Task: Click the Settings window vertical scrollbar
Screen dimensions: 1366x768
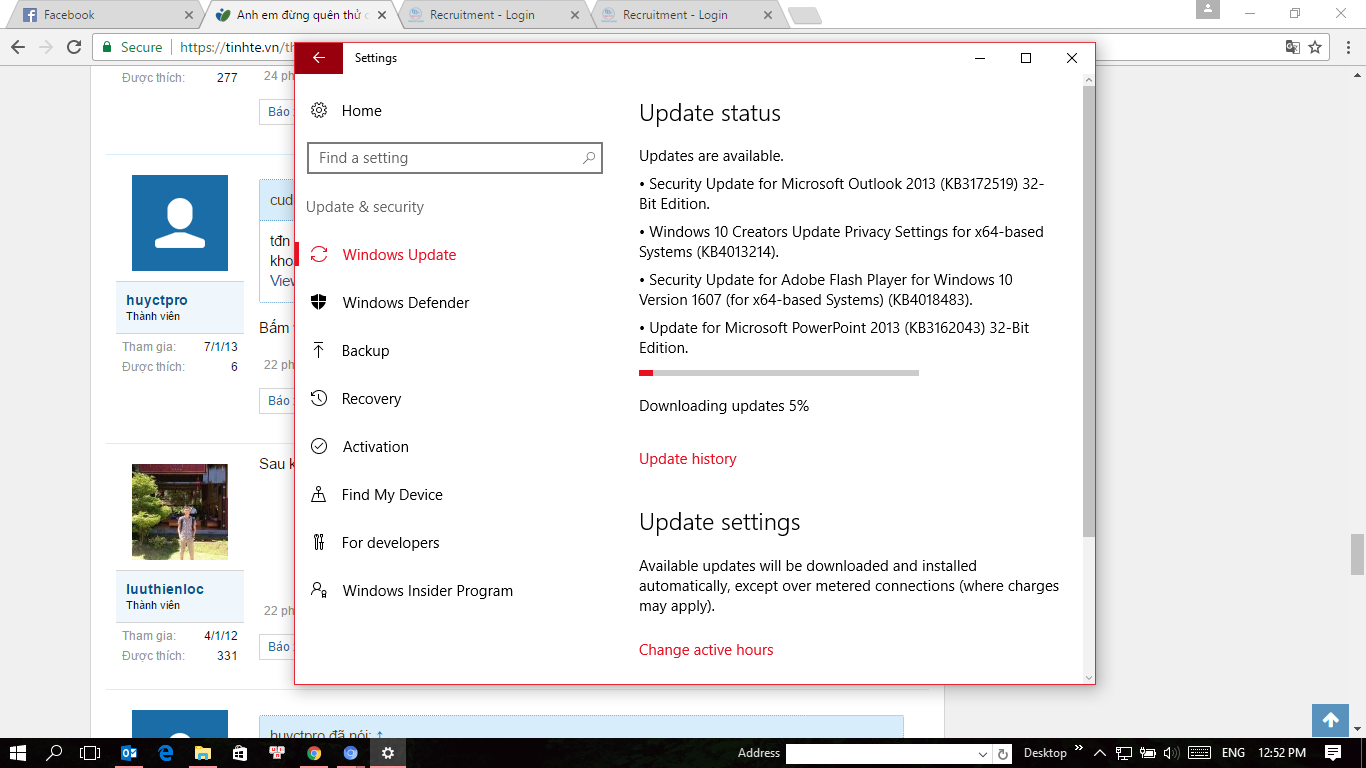Action: [1089, 311]
